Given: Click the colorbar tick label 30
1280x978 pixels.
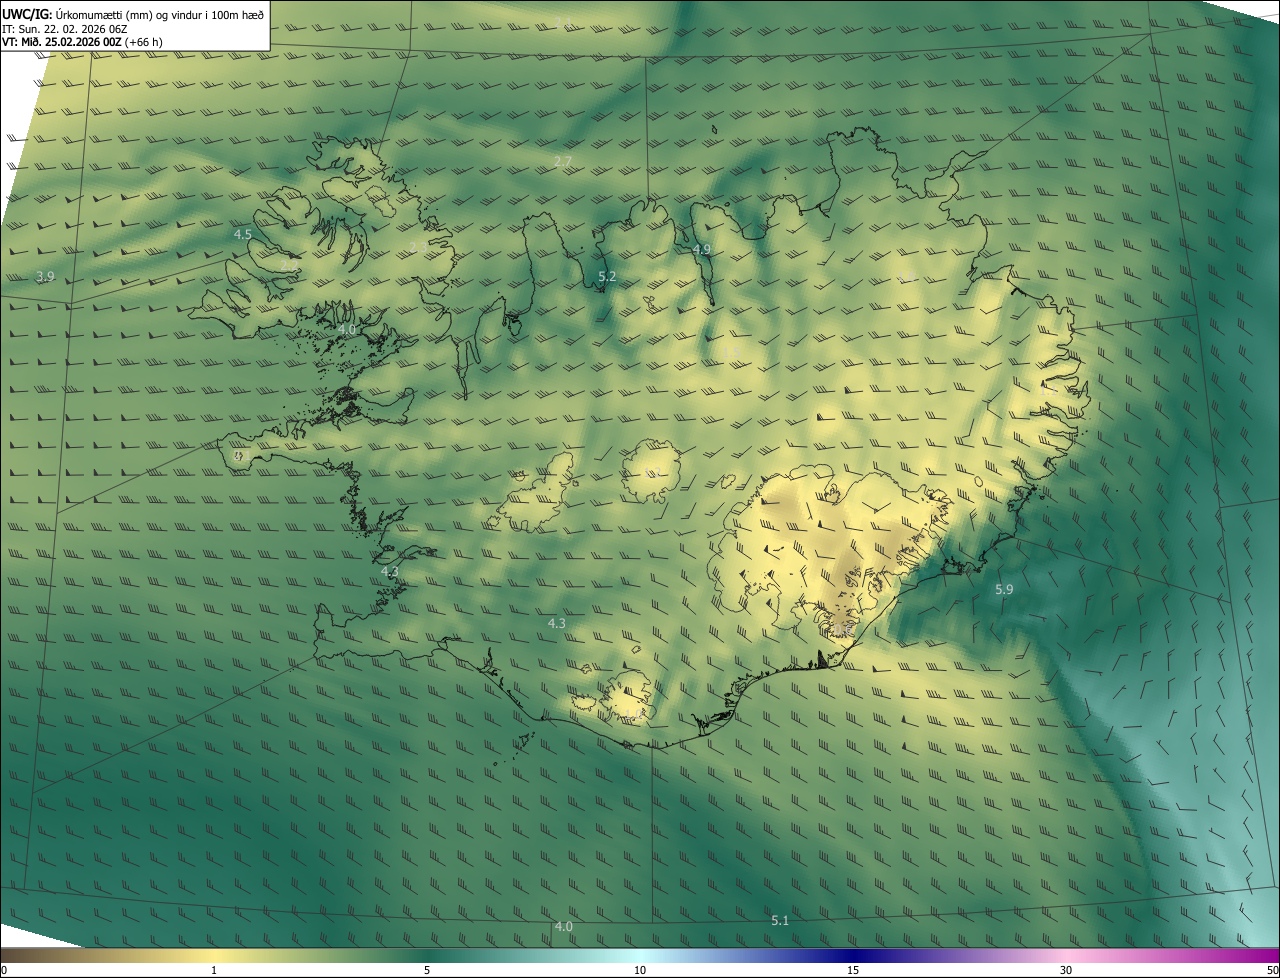Looking at the screenshot, I should point(1066,971).
